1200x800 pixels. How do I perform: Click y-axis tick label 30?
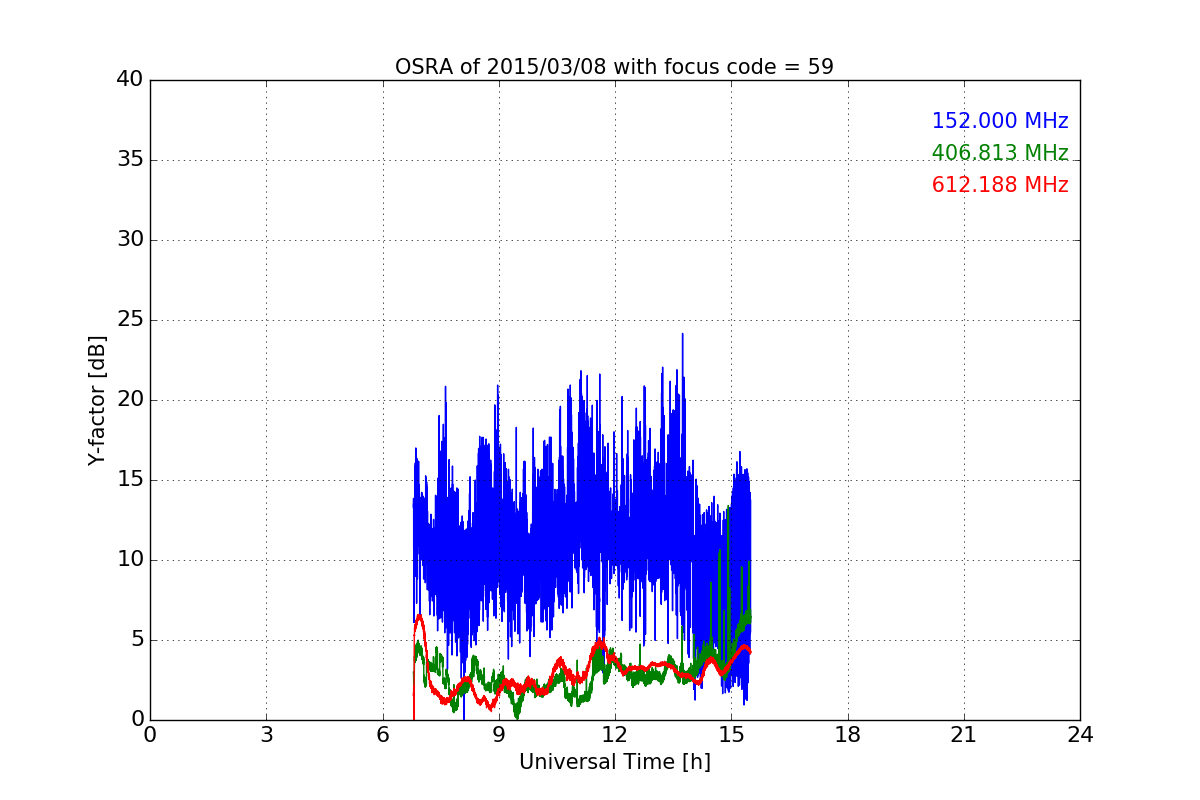(130, 240)
